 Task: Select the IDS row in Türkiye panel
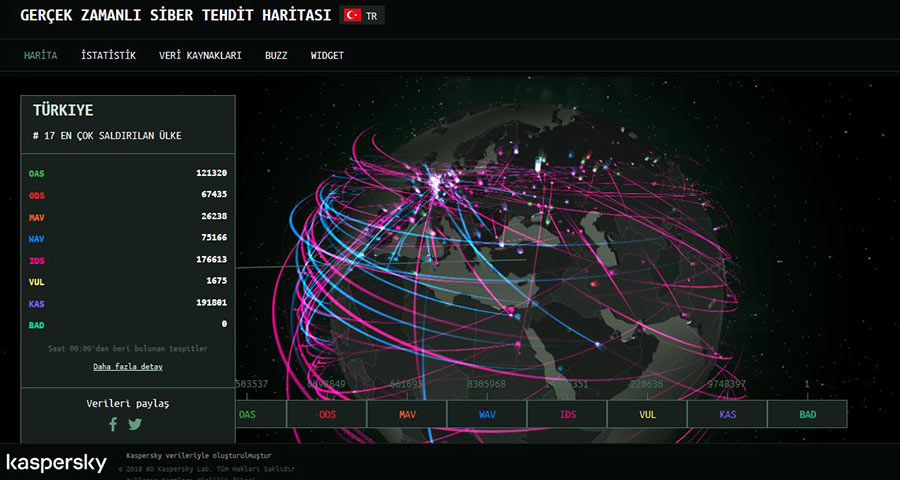(x=128, y=260)
